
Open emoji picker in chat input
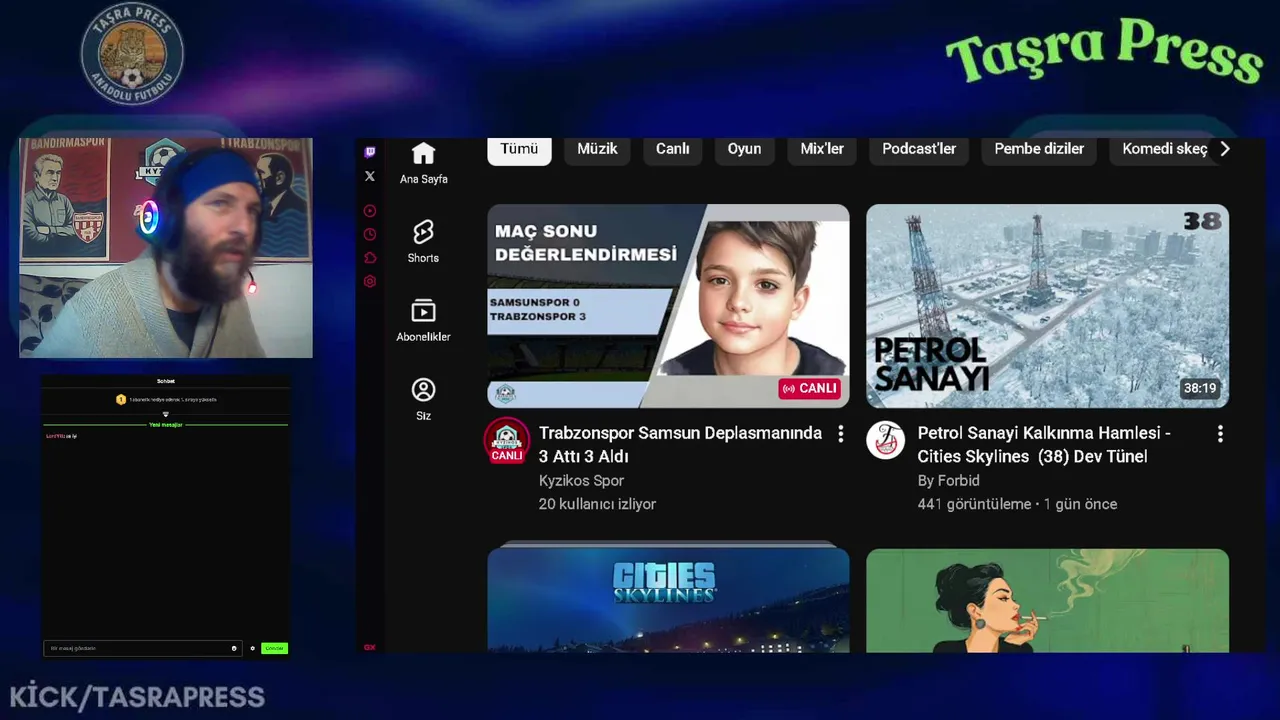coord(234,648)
